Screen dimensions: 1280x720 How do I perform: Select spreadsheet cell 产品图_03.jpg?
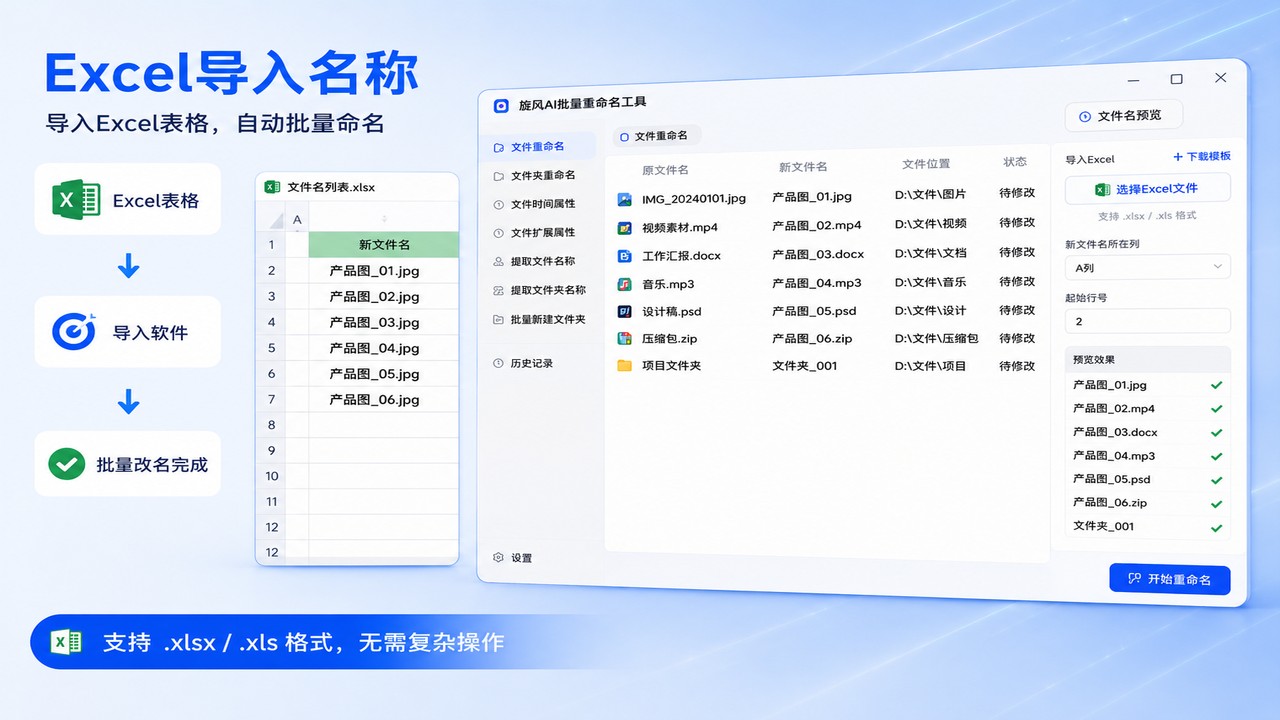(383, 323)
